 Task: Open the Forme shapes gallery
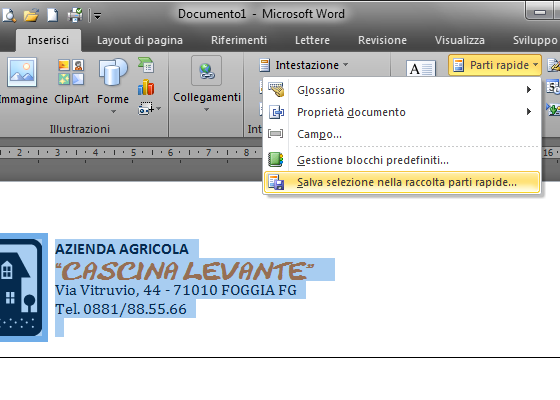click(113, 86)
